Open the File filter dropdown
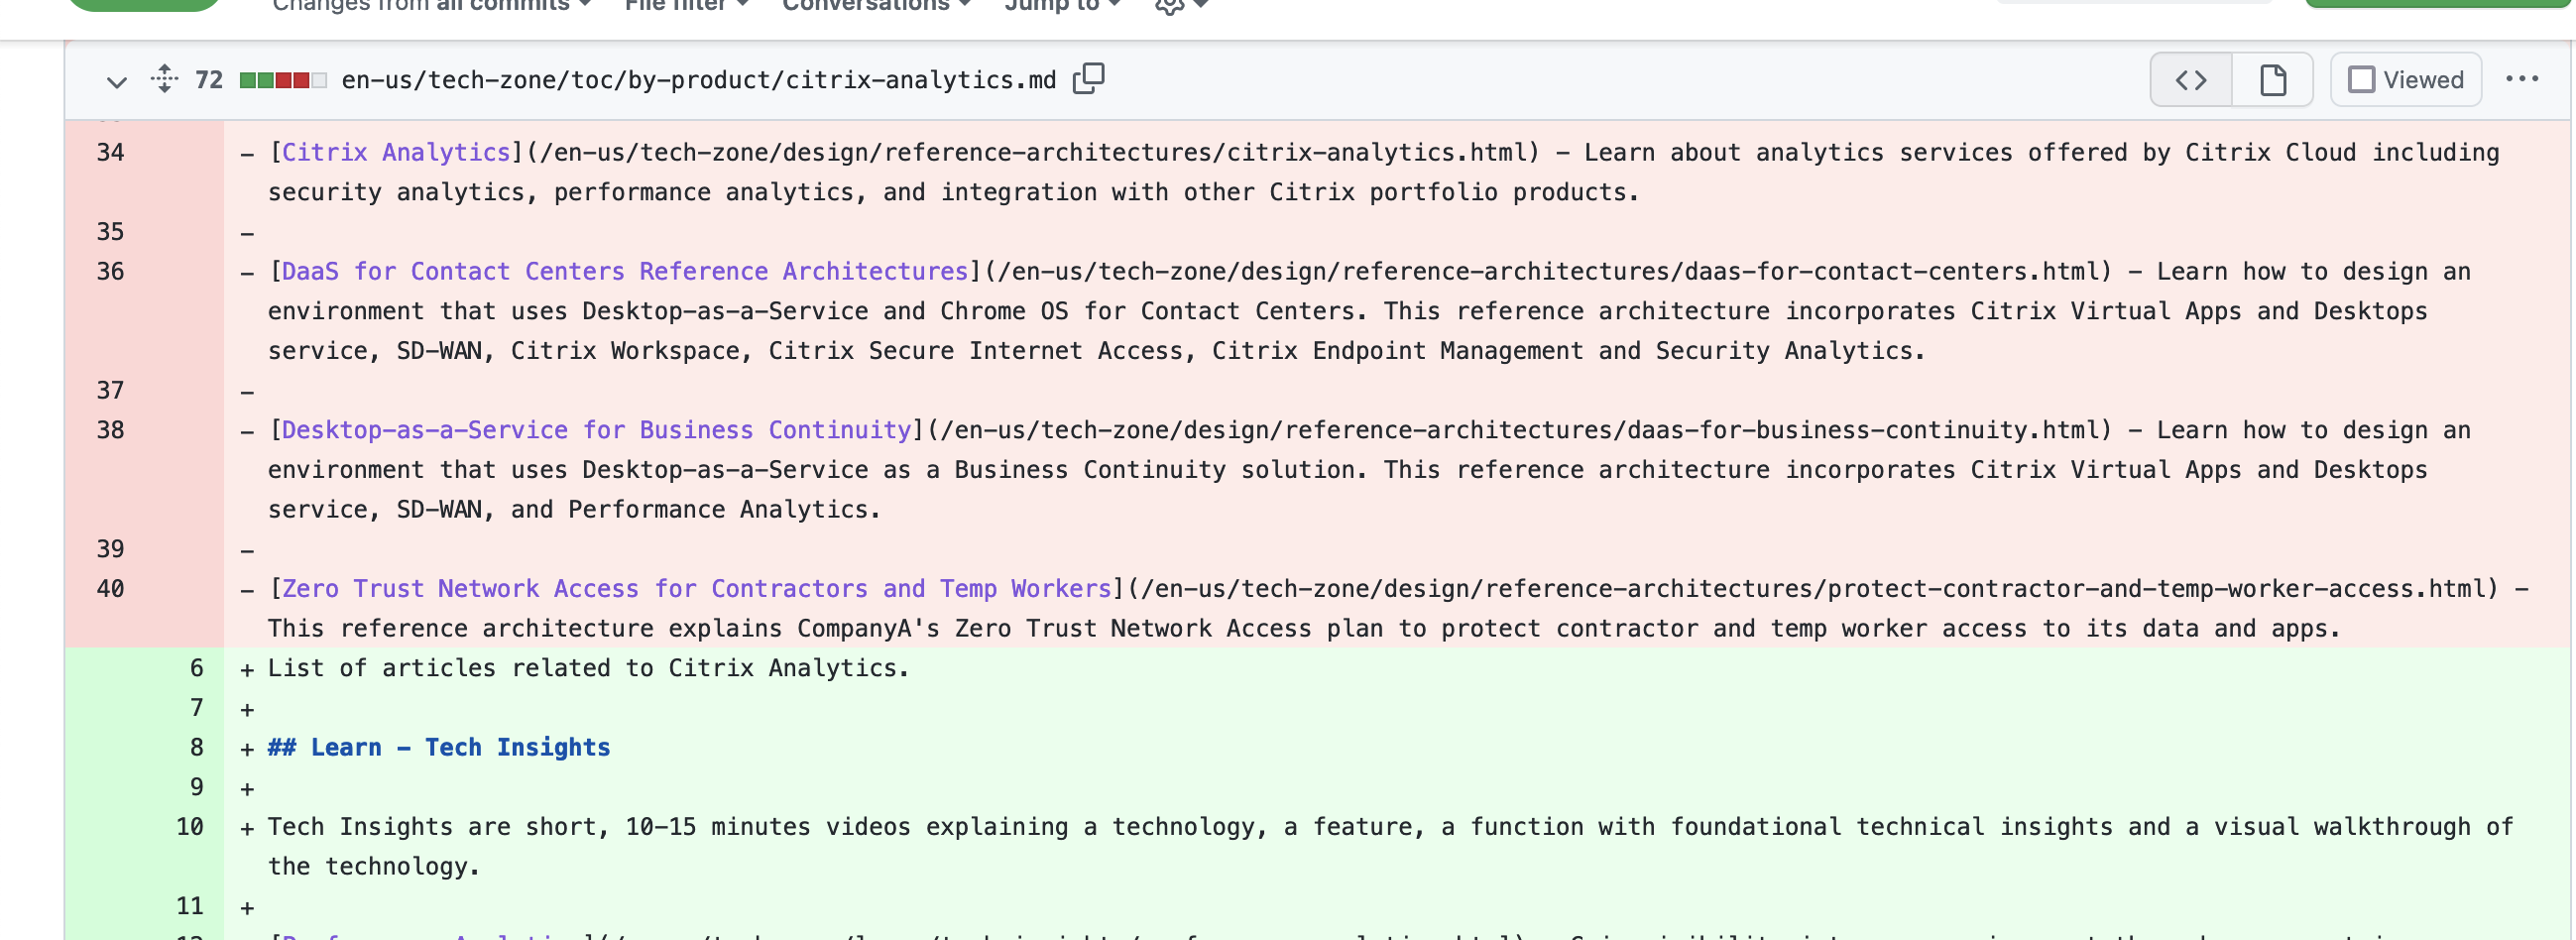 pos(687,6)
